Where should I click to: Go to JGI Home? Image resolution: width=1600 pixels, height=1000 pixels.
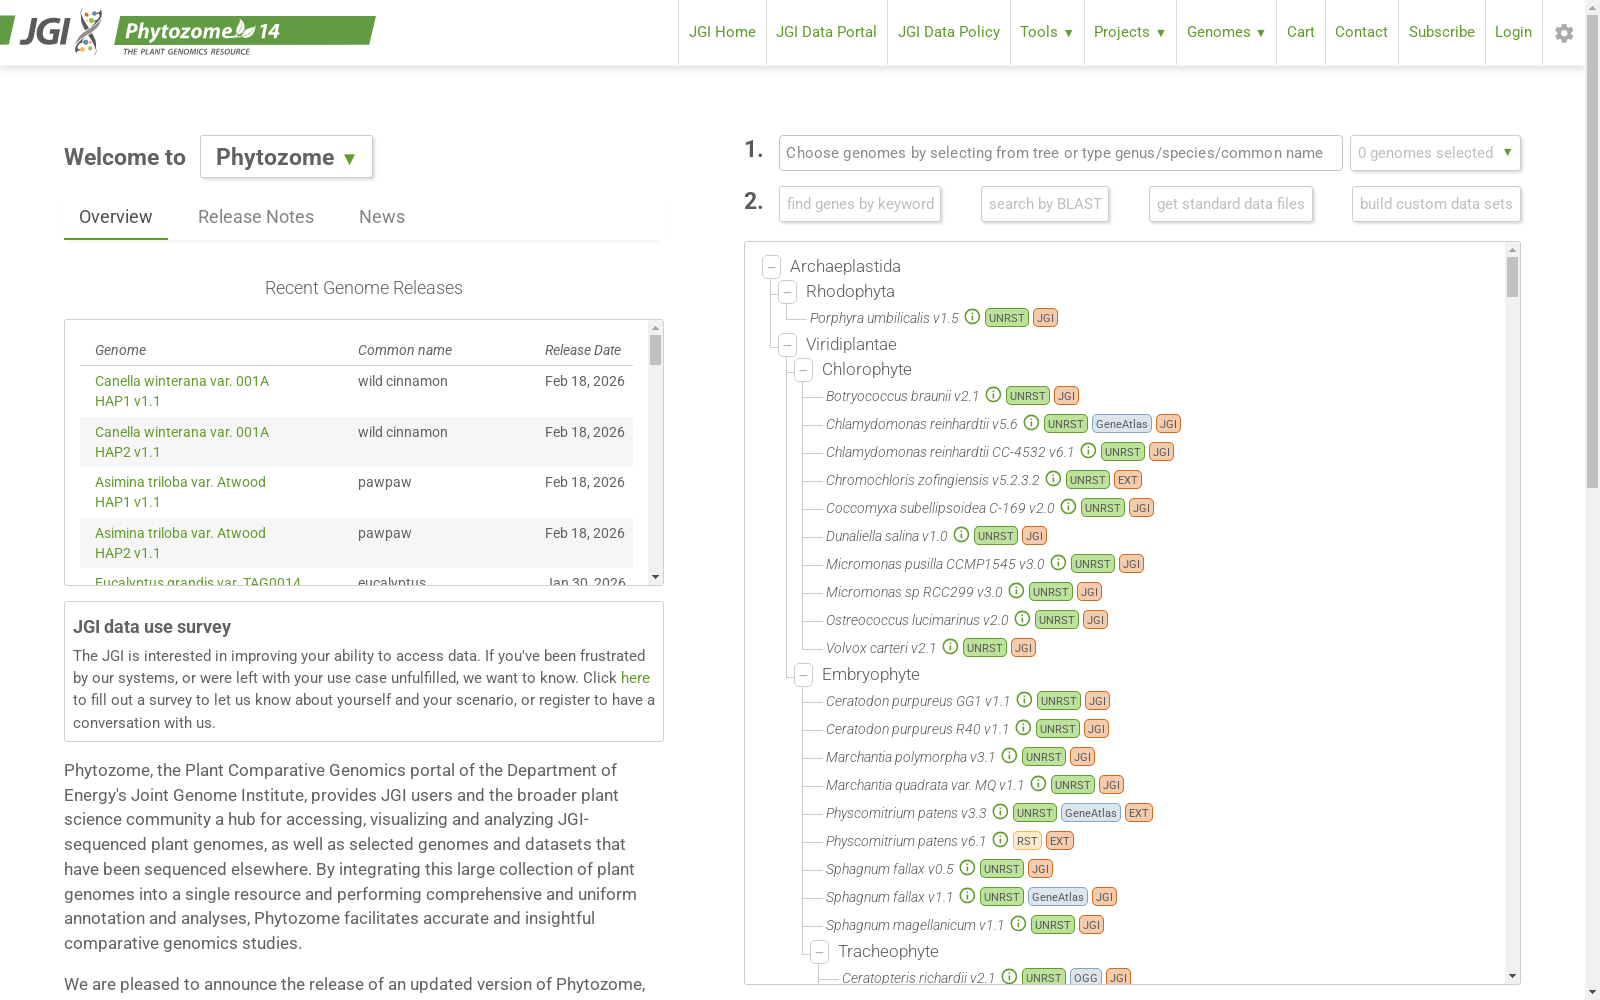pyautogui.click(x=722, y=33)
